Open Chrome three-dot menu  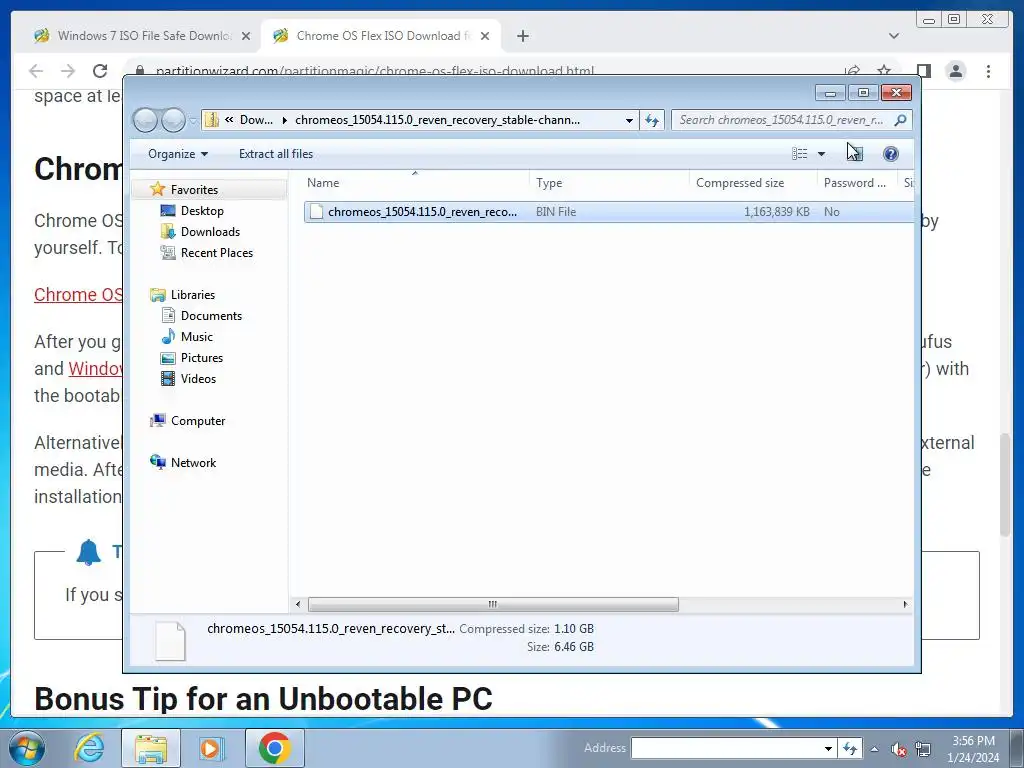tap(988, 71)
